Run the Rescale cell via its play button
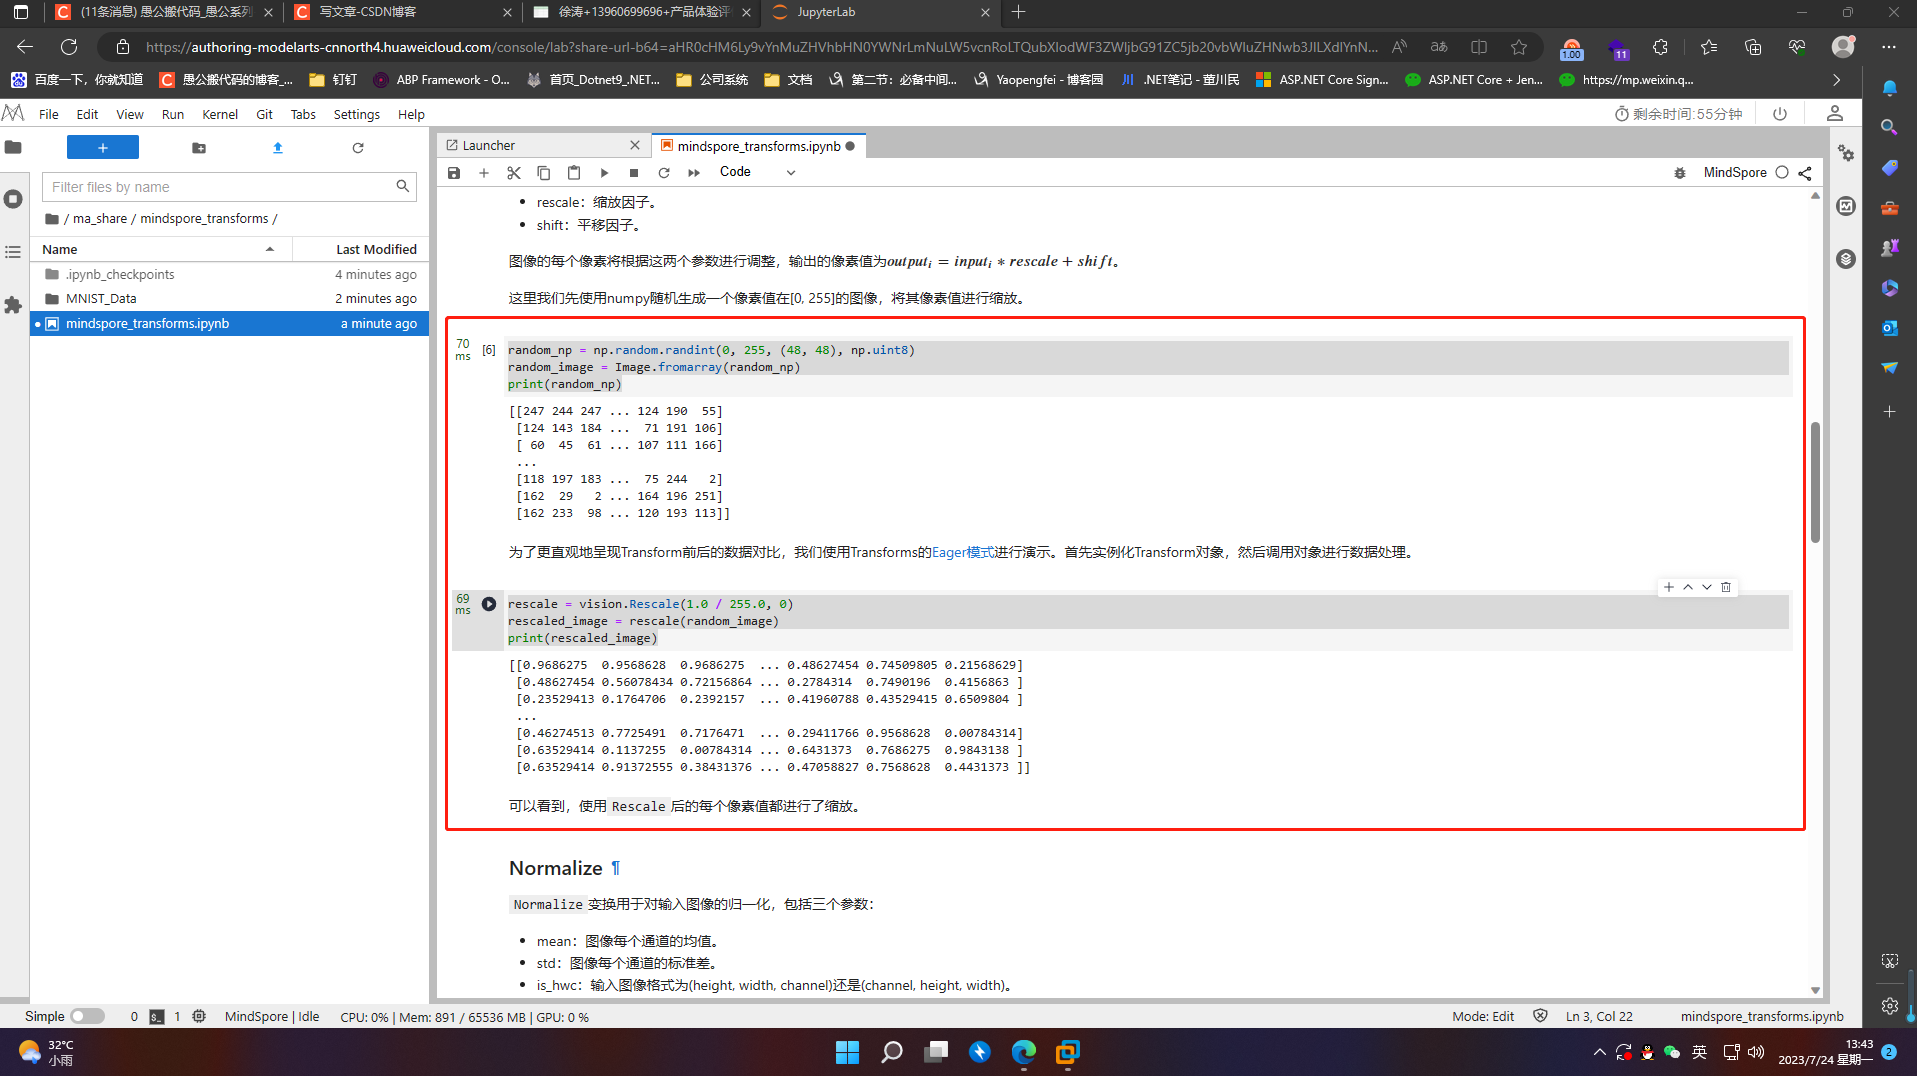The image size is (1917, 1076). pos(489,603)
